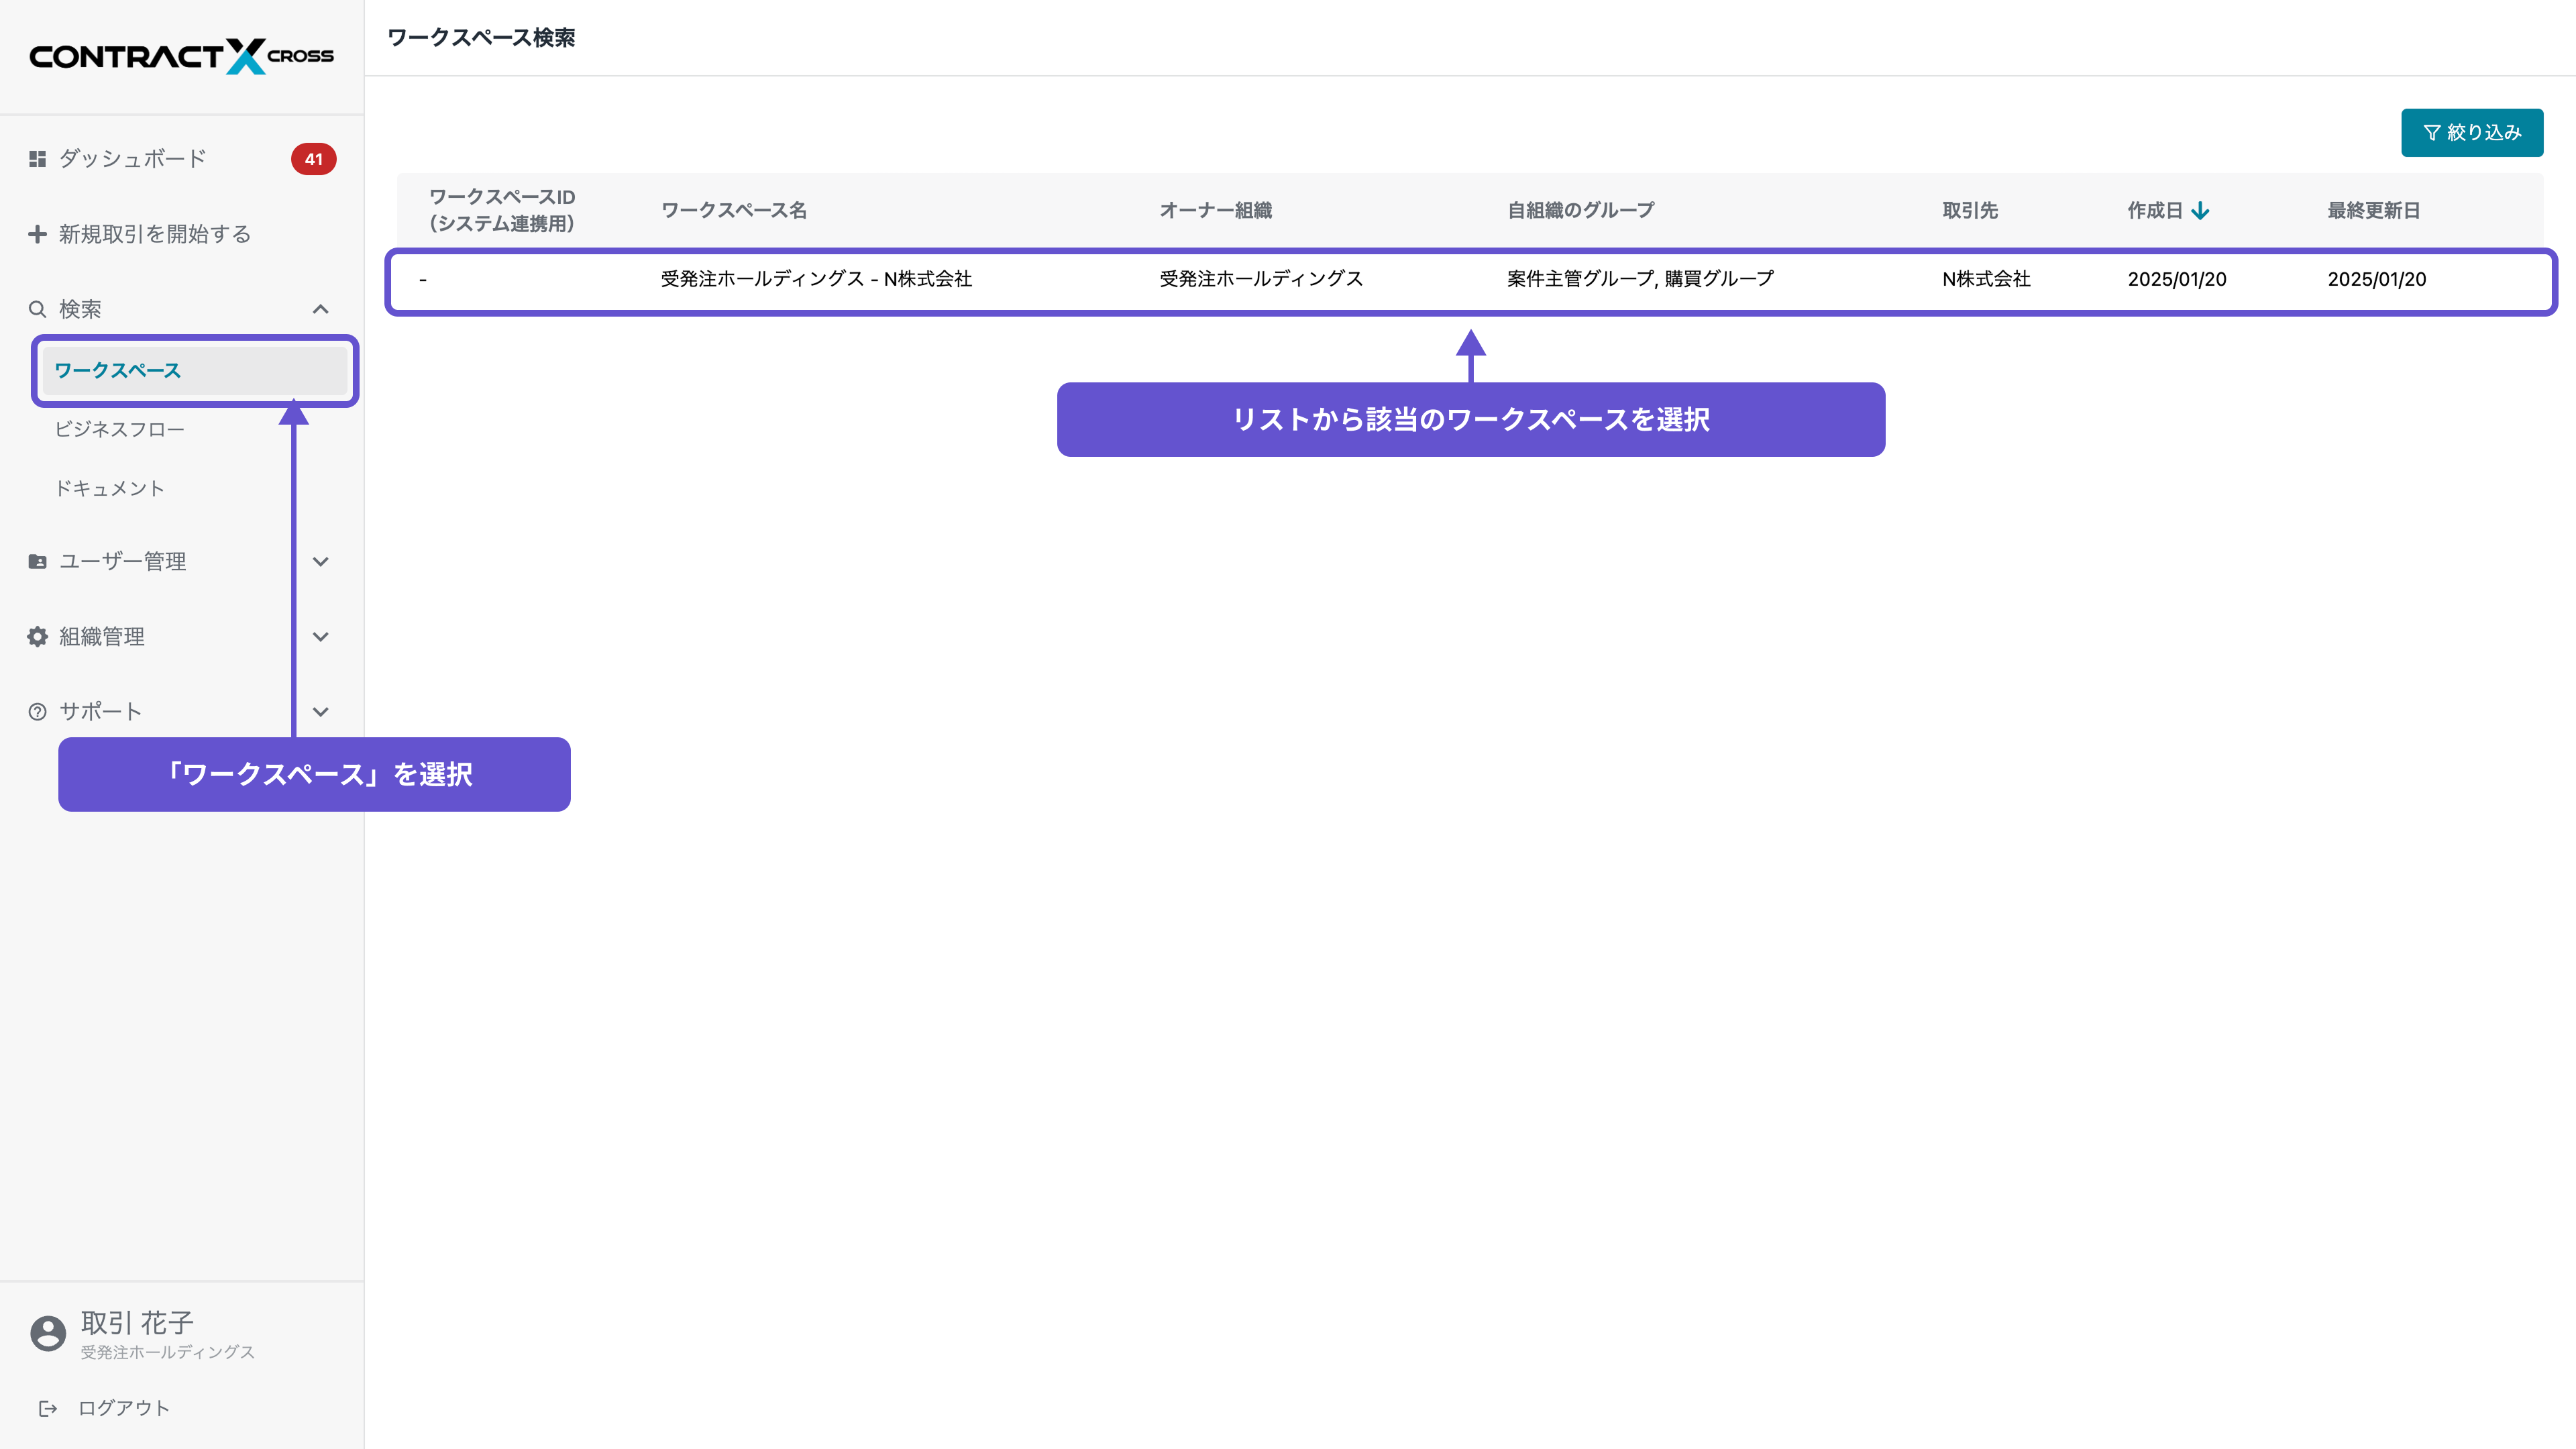Image resolution: width=2576 pixels, height=1449 pixels.
Task: Click the user avatar icon for 取引 花子
Action: [47, 1333]
